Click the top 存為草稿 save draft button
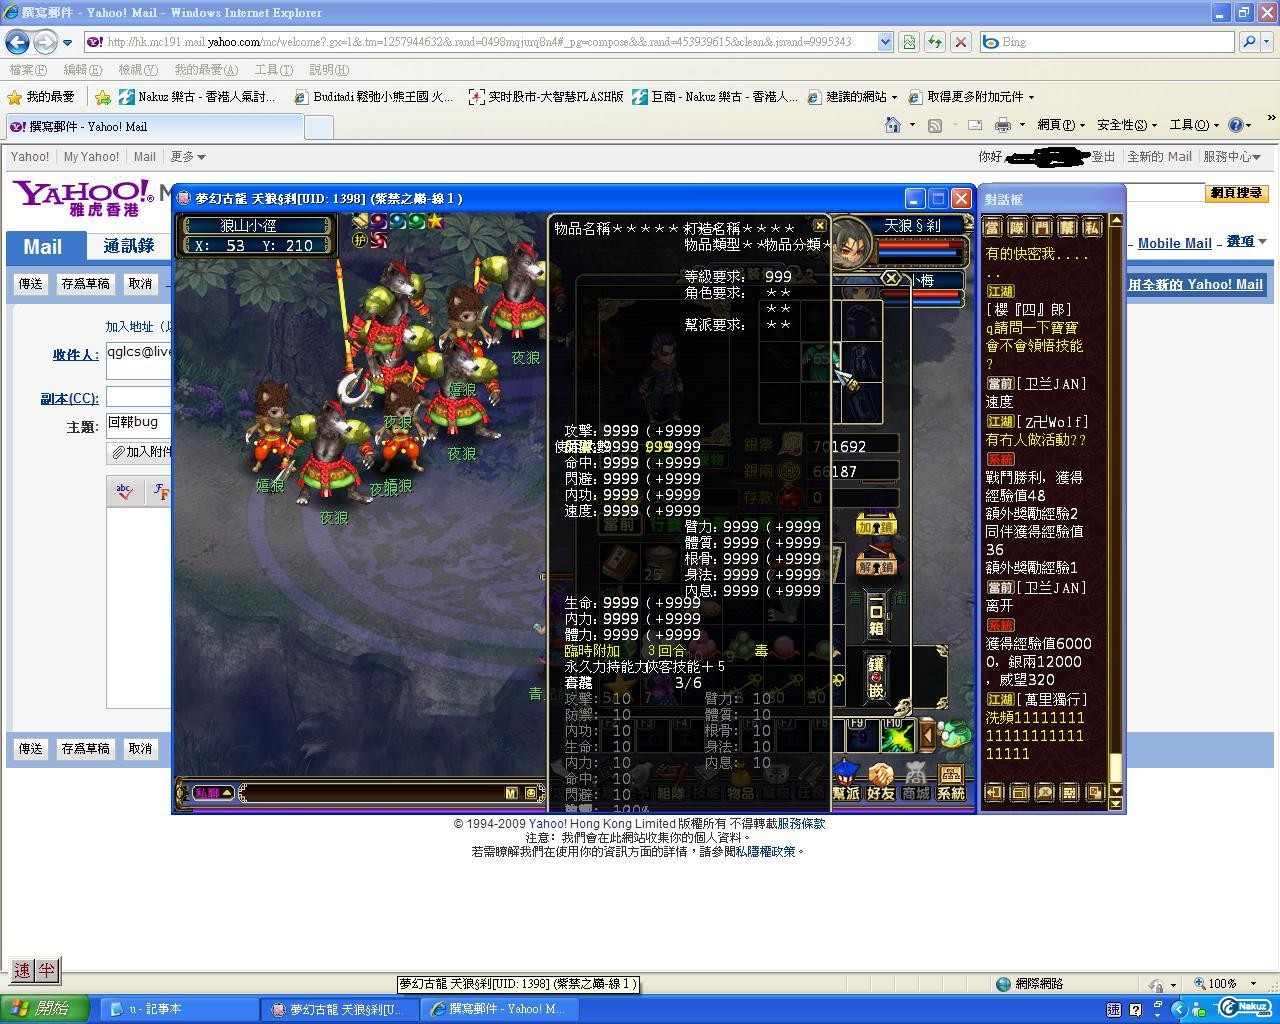Screen dimensions: 1280x1024 85,284
